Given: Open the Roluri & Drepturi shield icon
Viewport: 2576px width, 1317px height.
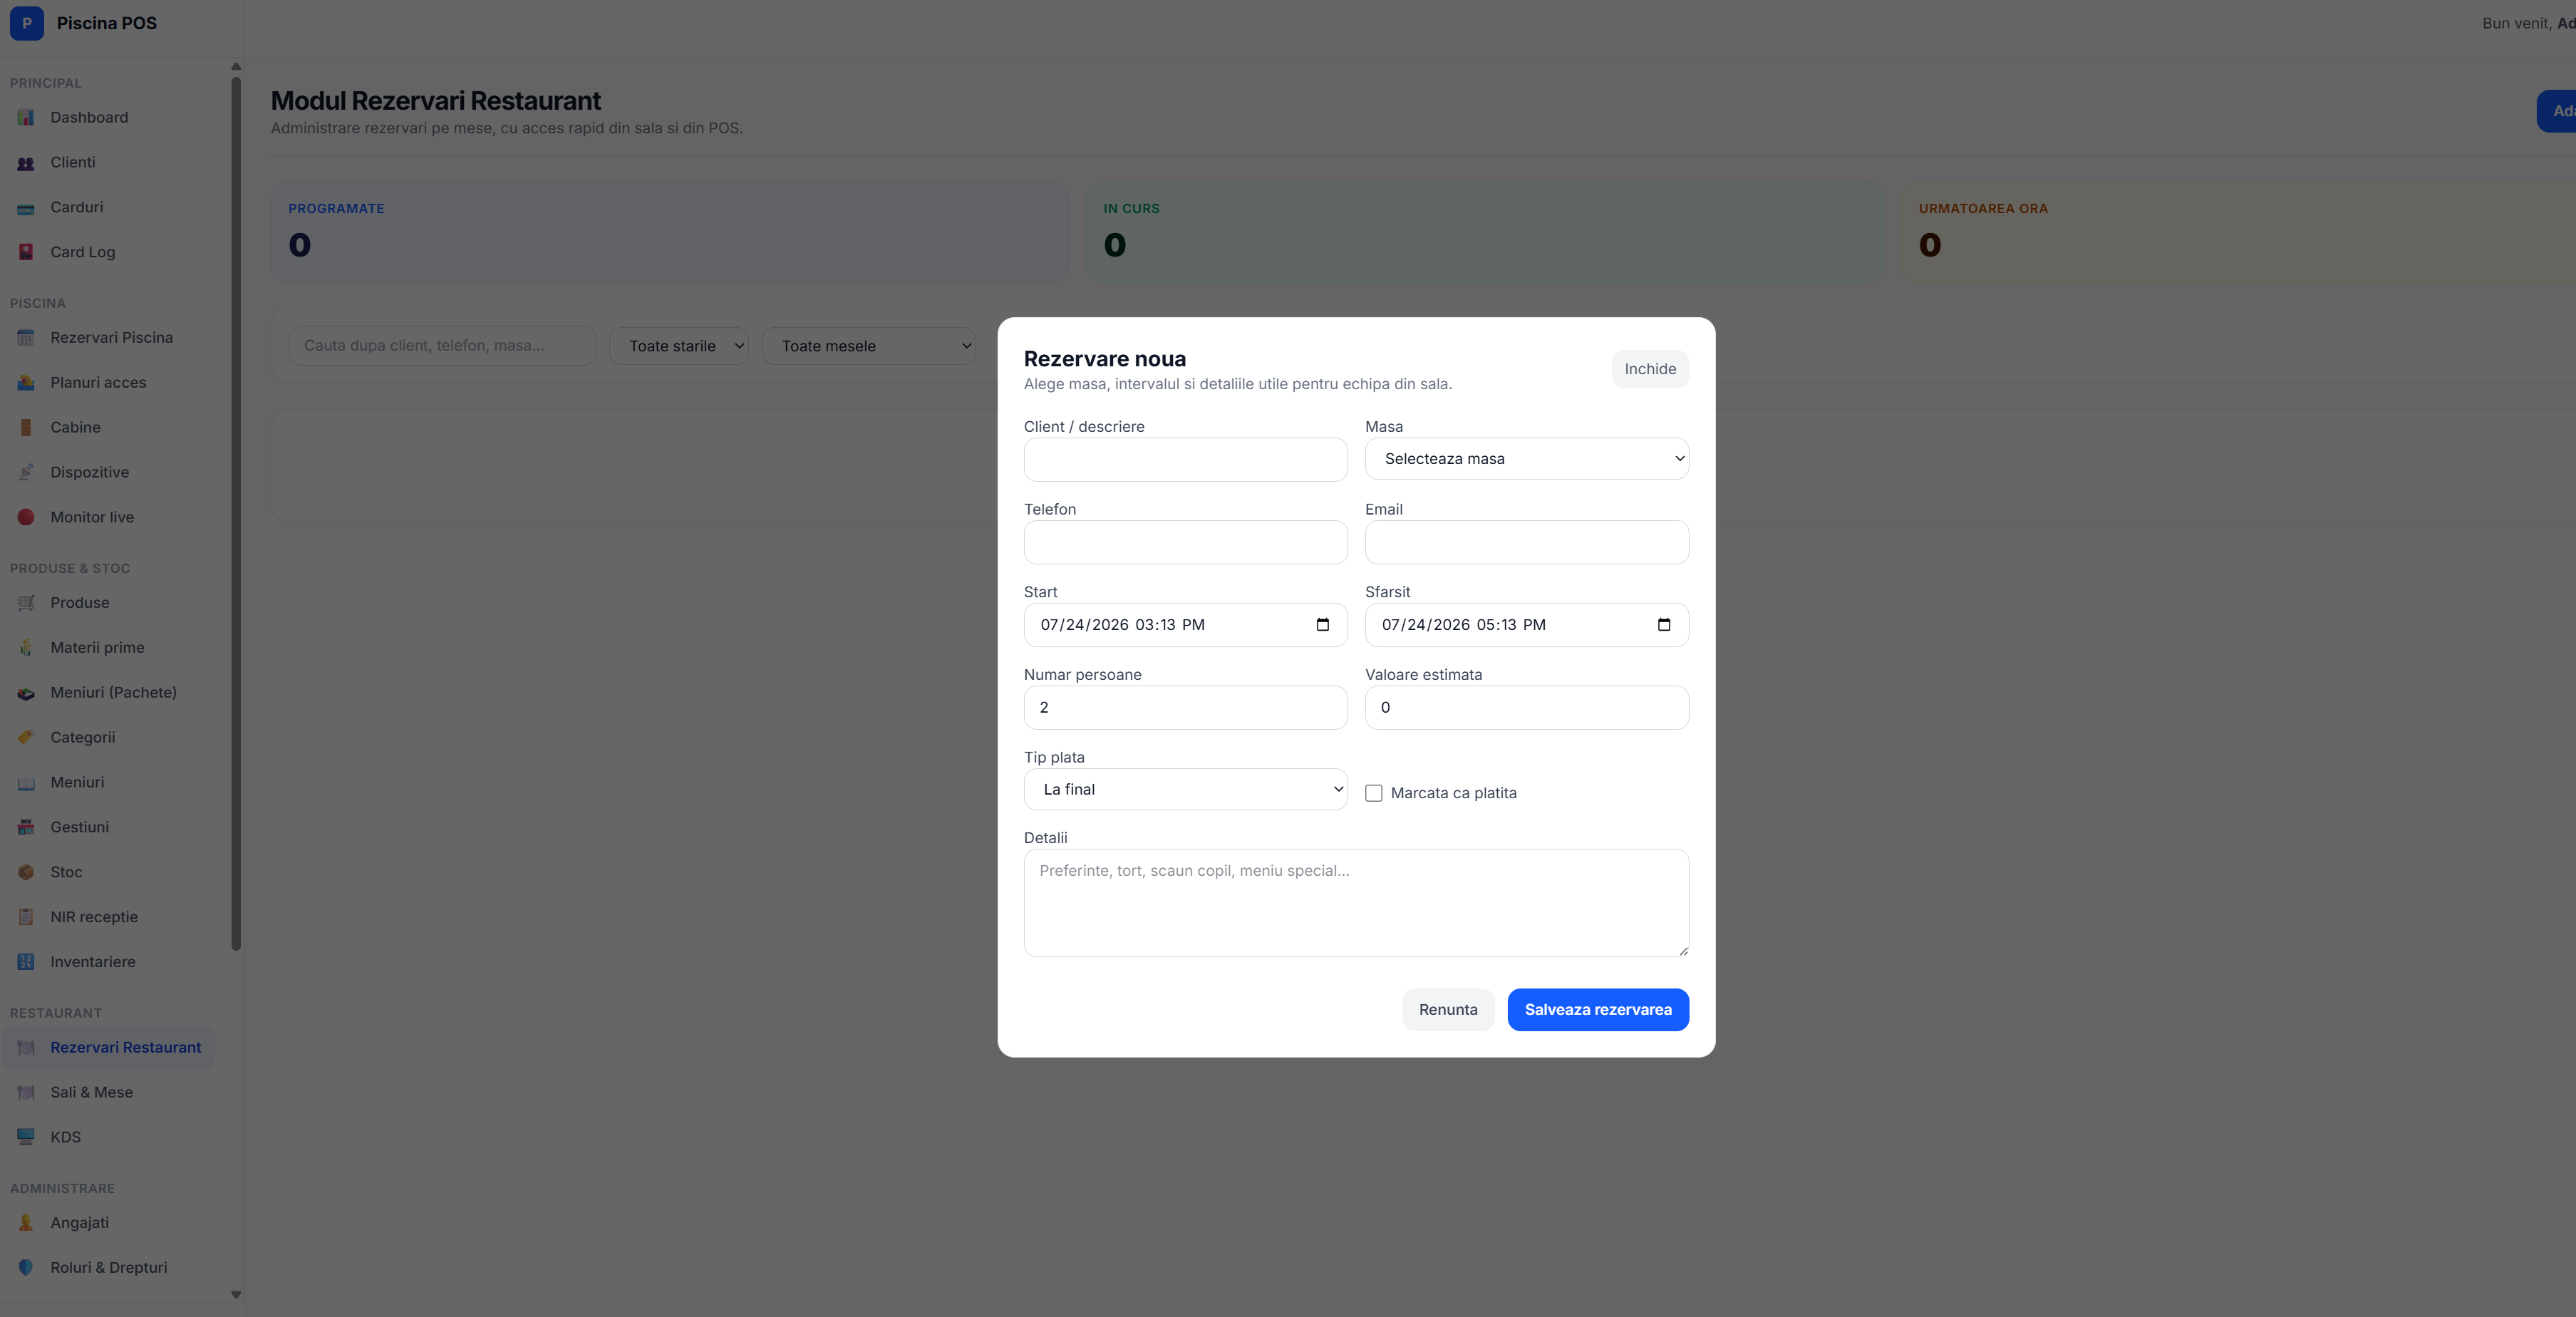Looking at the screenshot, I should tap(26, 1268).
